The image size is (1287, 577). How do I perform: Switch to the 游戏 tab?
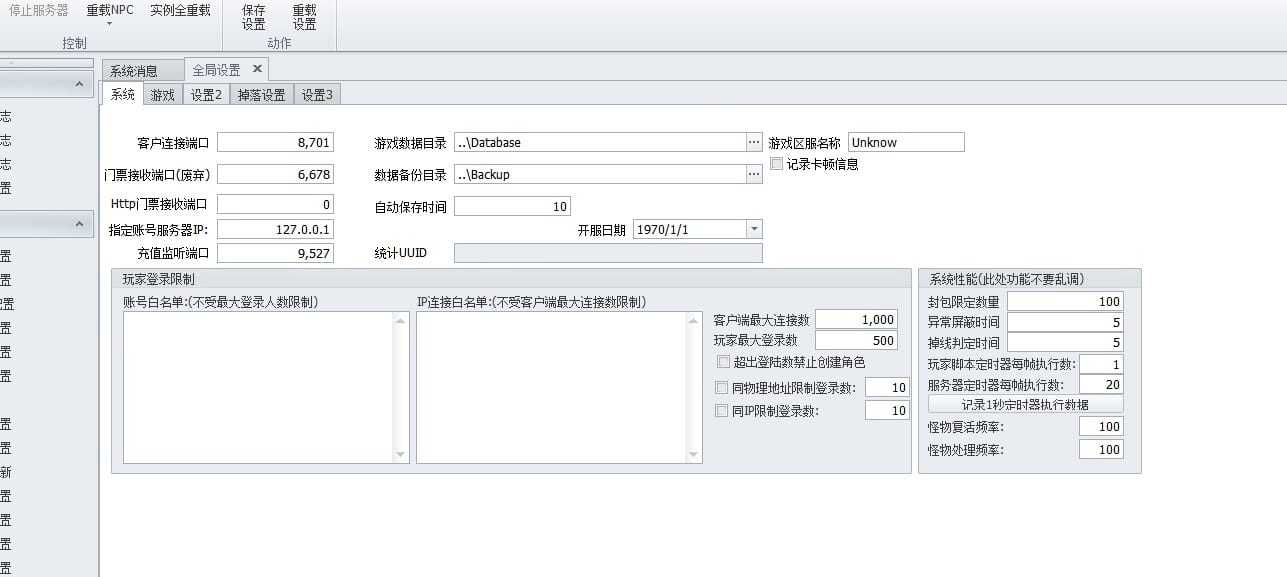pos(162,95)
